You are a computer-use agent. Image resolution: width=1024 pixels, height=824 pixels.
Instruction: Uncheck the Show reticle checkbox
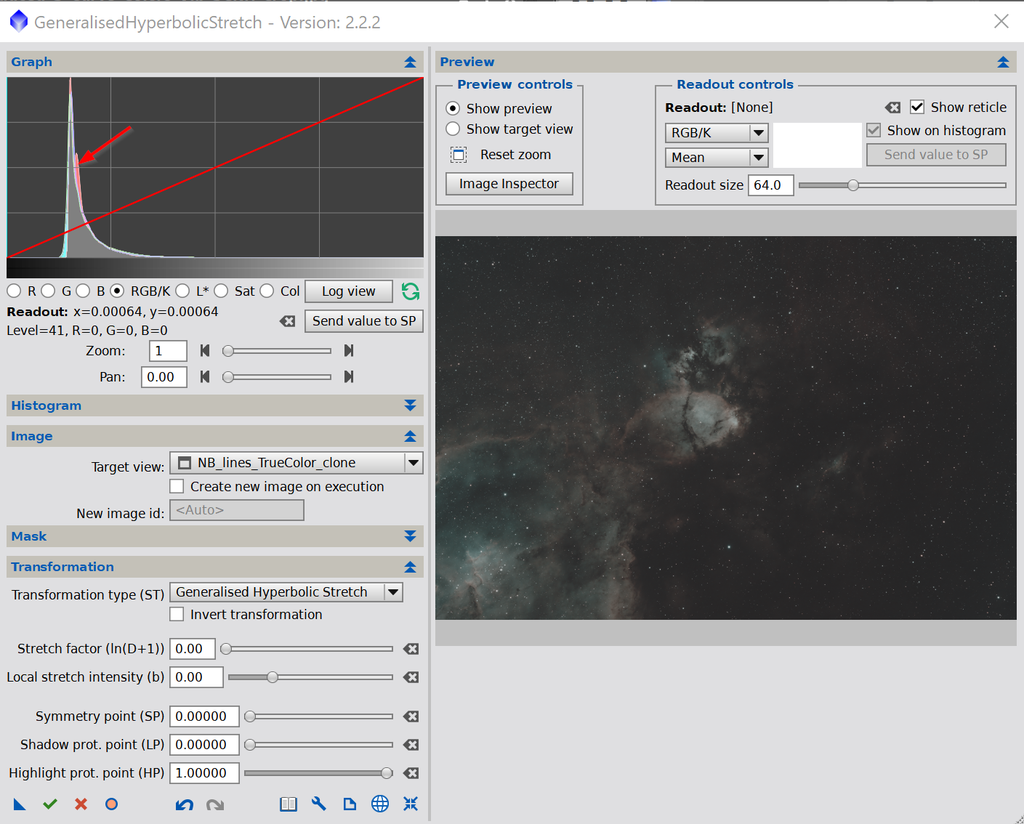click(917, 107)
